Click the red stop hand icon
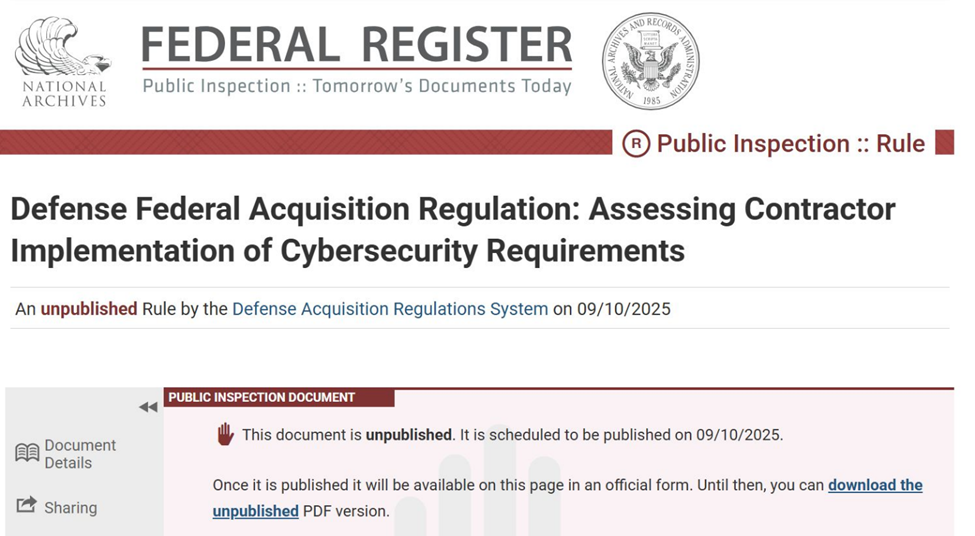The height and width of the screenshot is (536, 975). 225,434
